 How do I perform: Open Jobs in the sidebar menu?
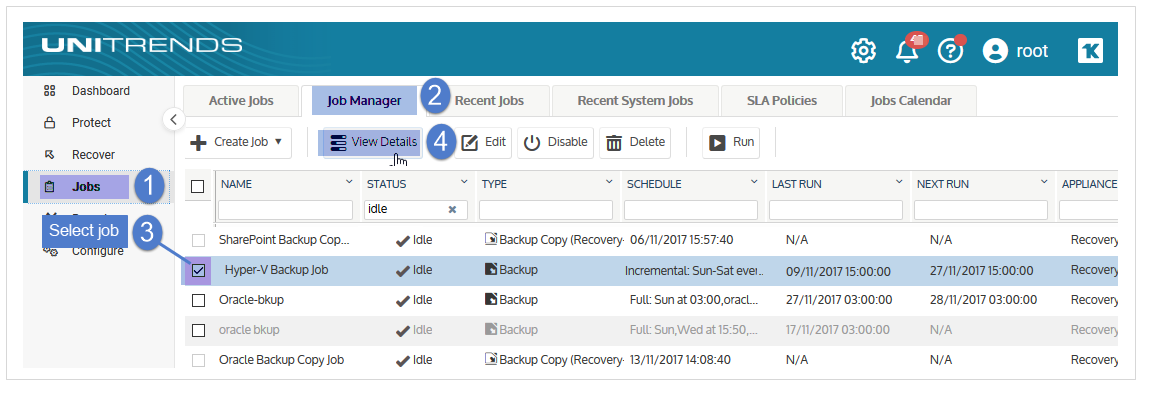86,187
